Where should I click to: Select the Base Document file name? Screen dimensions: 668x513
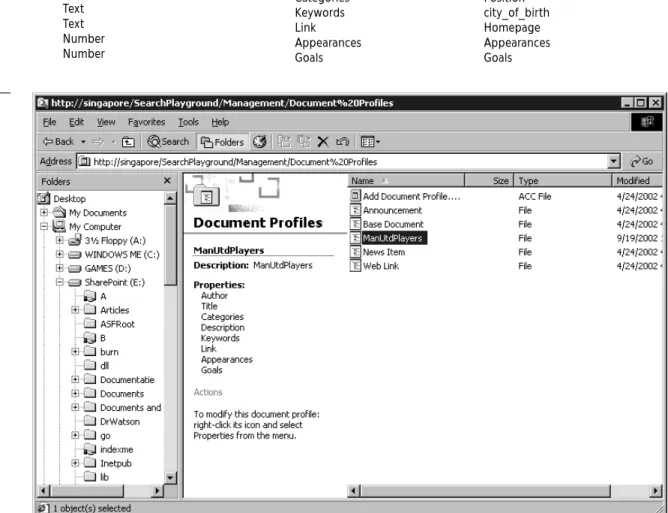(393, 225)
